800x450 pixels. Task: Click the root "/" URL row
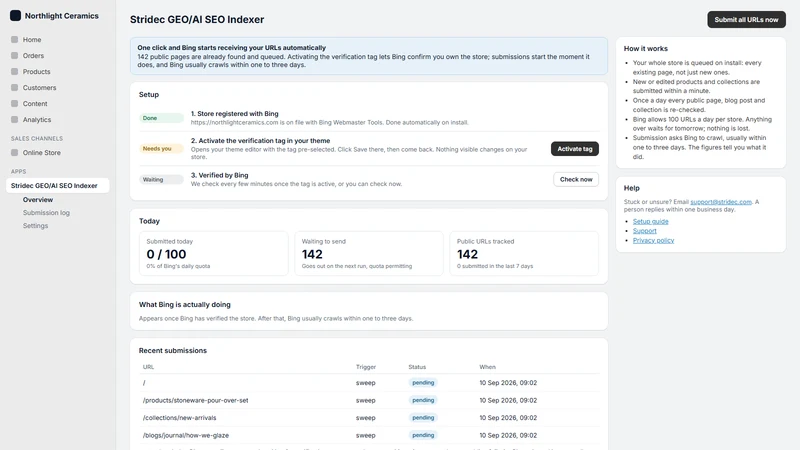[369, 383]
